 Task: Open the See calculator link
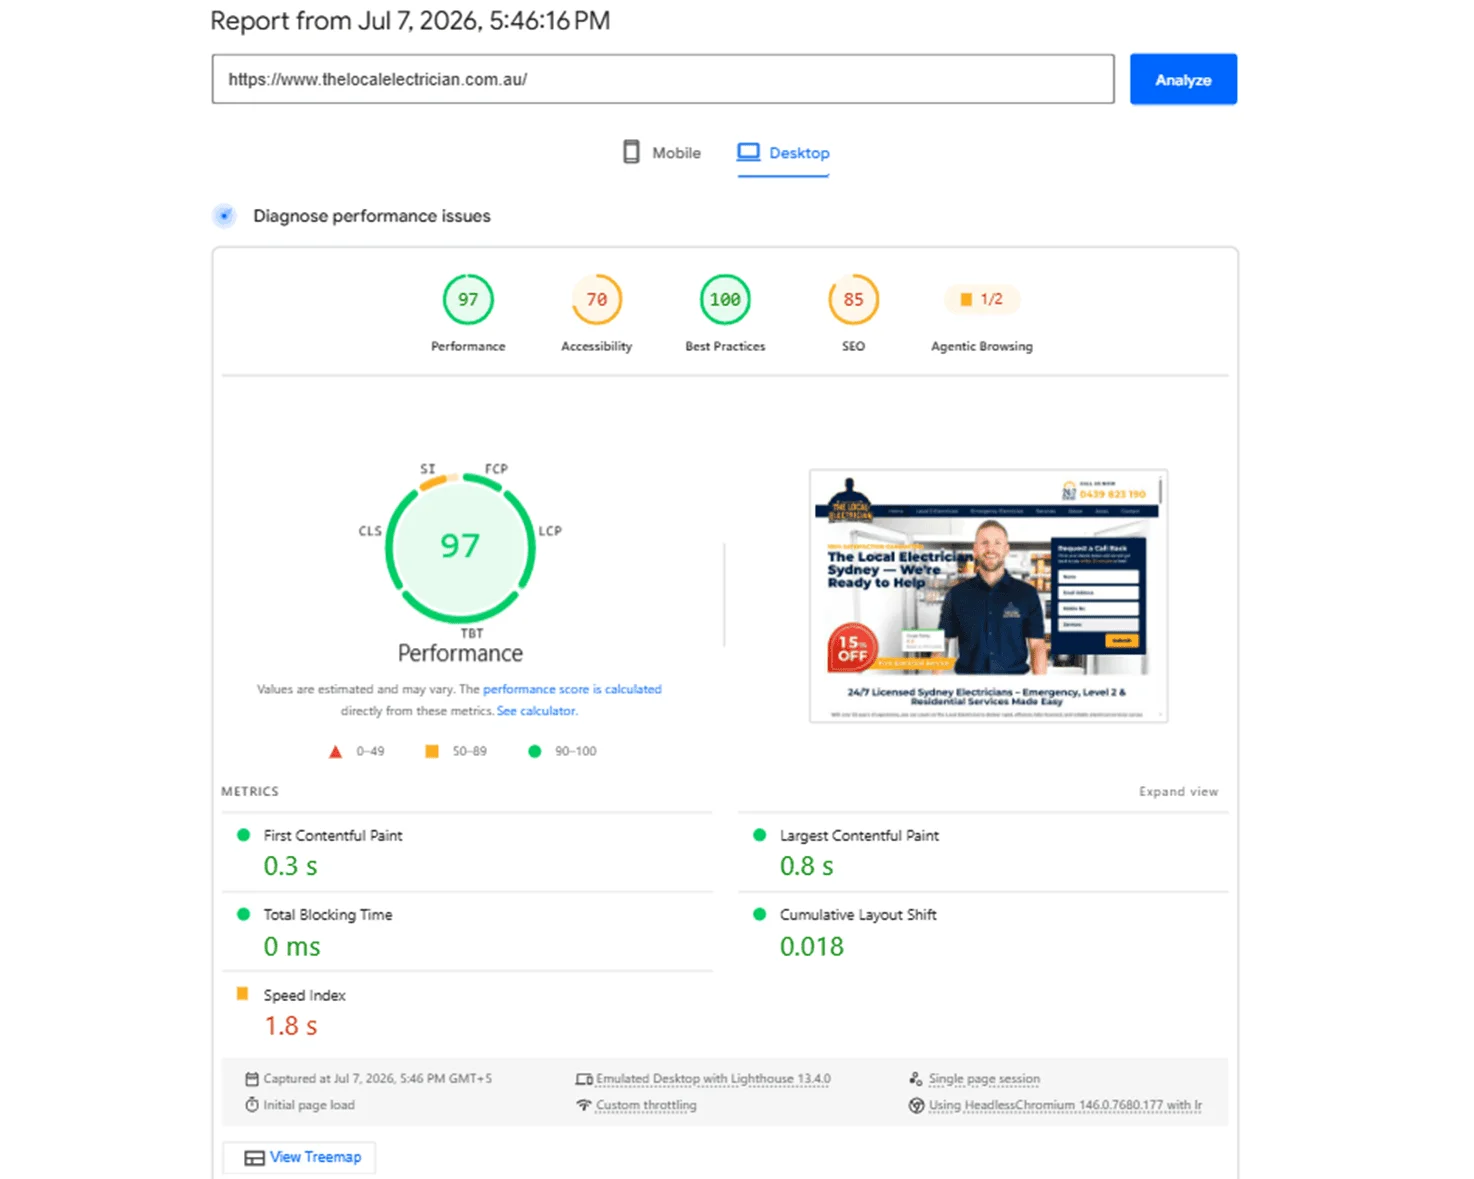point(536,711)
